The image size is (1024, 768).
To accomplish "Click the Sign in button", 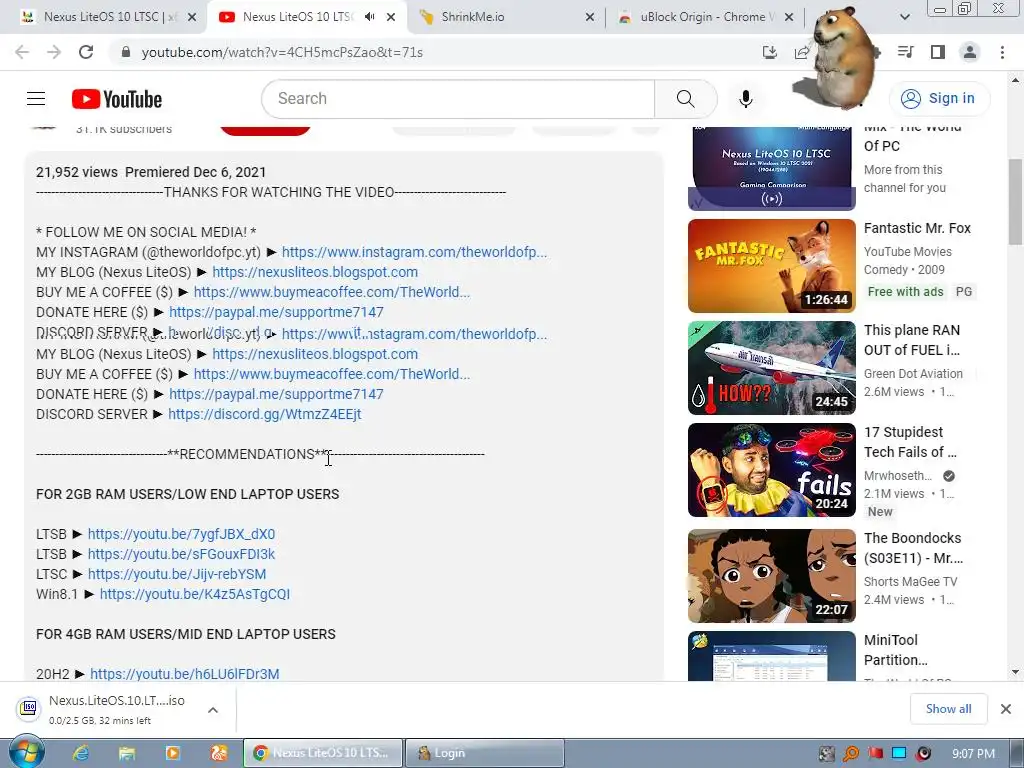I will 939,99.
